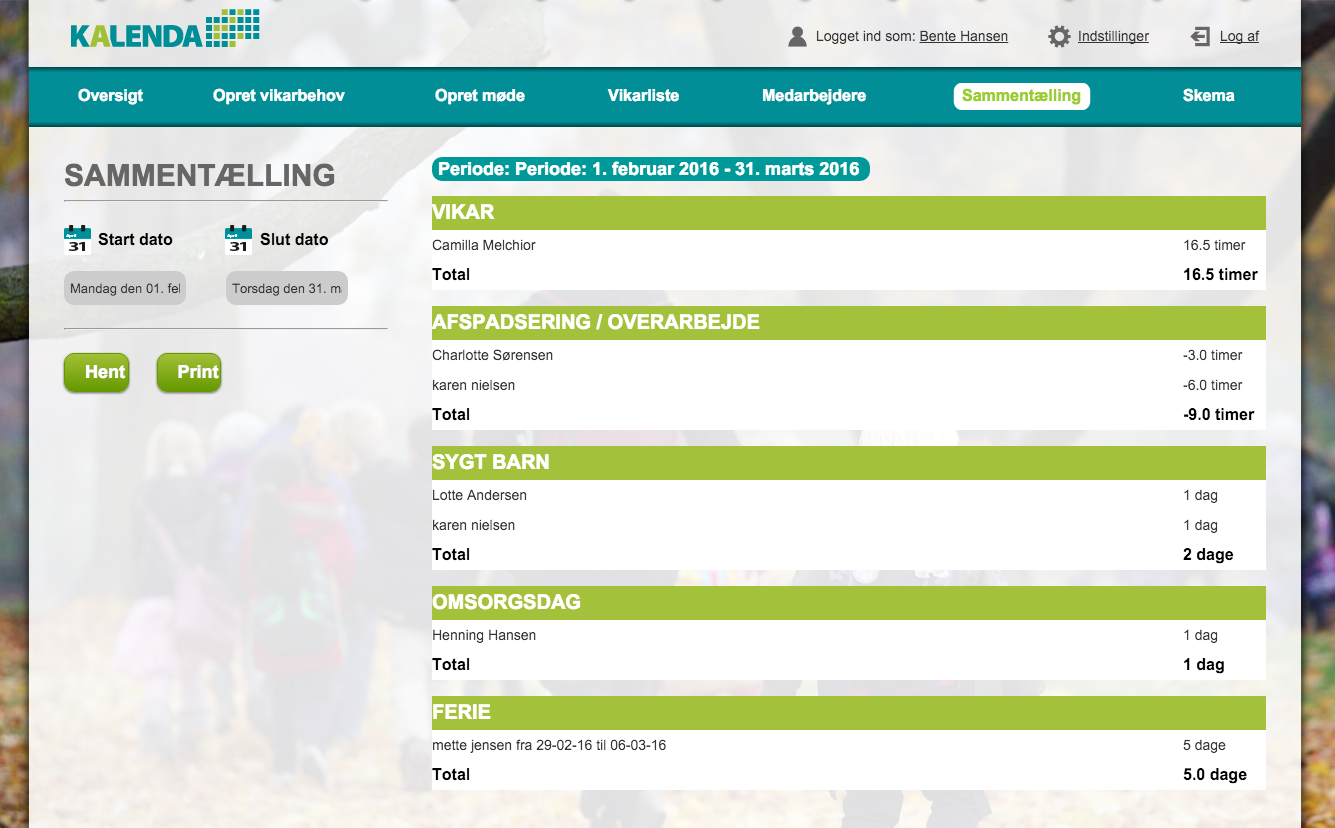Open the Opret vikarbehov tab
The width and height of the screenshot is (1335, 828).
point(279,96)
